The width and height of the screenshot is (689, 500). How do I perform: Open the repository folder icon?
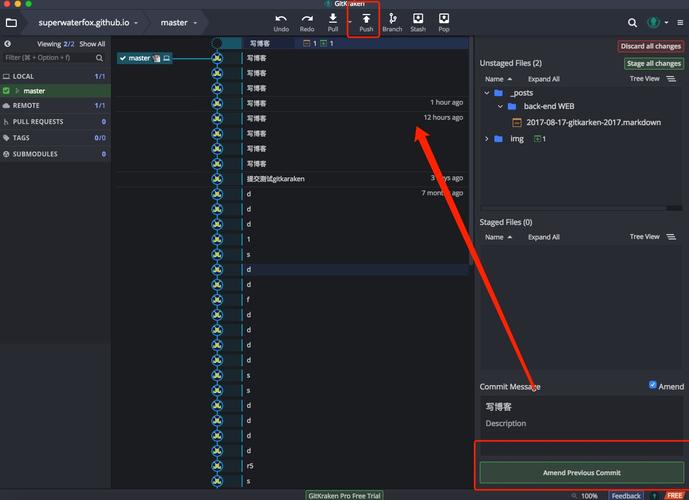(11, 22)
